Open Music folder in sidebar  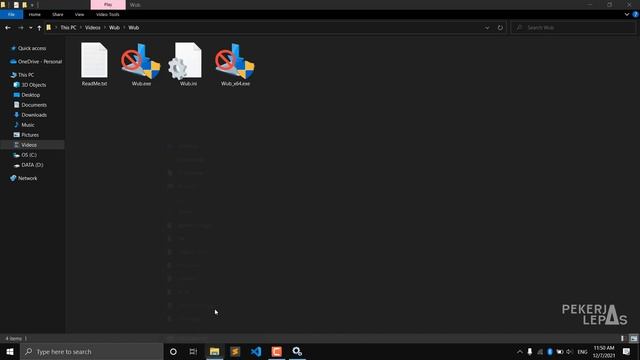[28, 125]
